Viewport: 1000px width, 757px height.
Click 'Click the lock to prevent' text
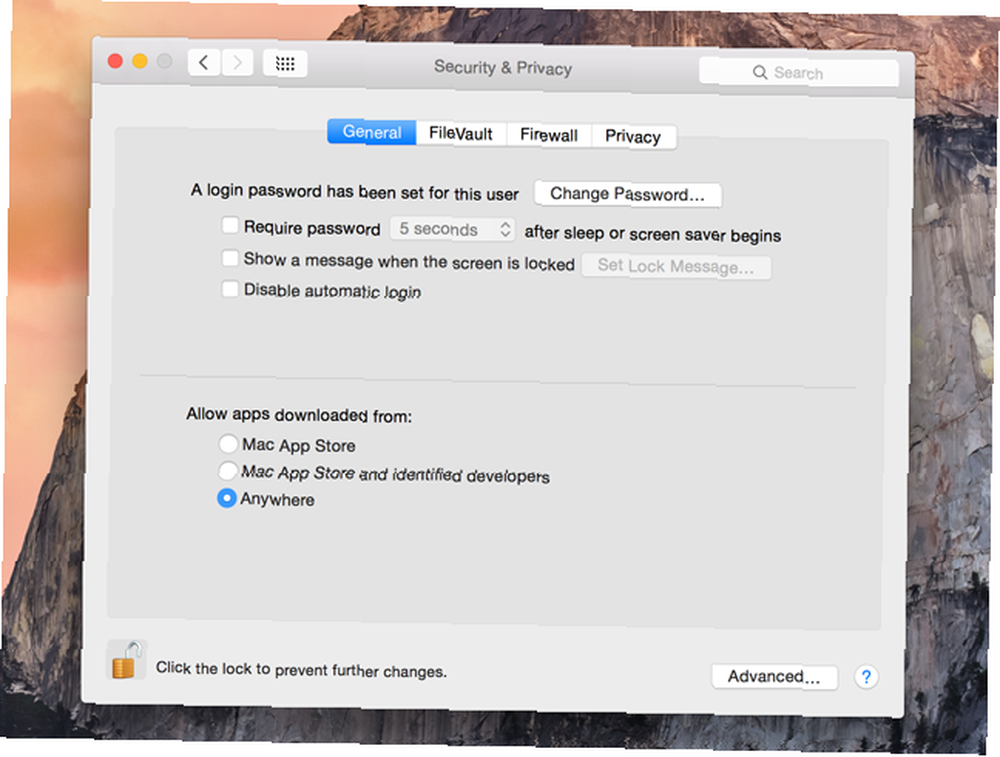tap(302, 670)
